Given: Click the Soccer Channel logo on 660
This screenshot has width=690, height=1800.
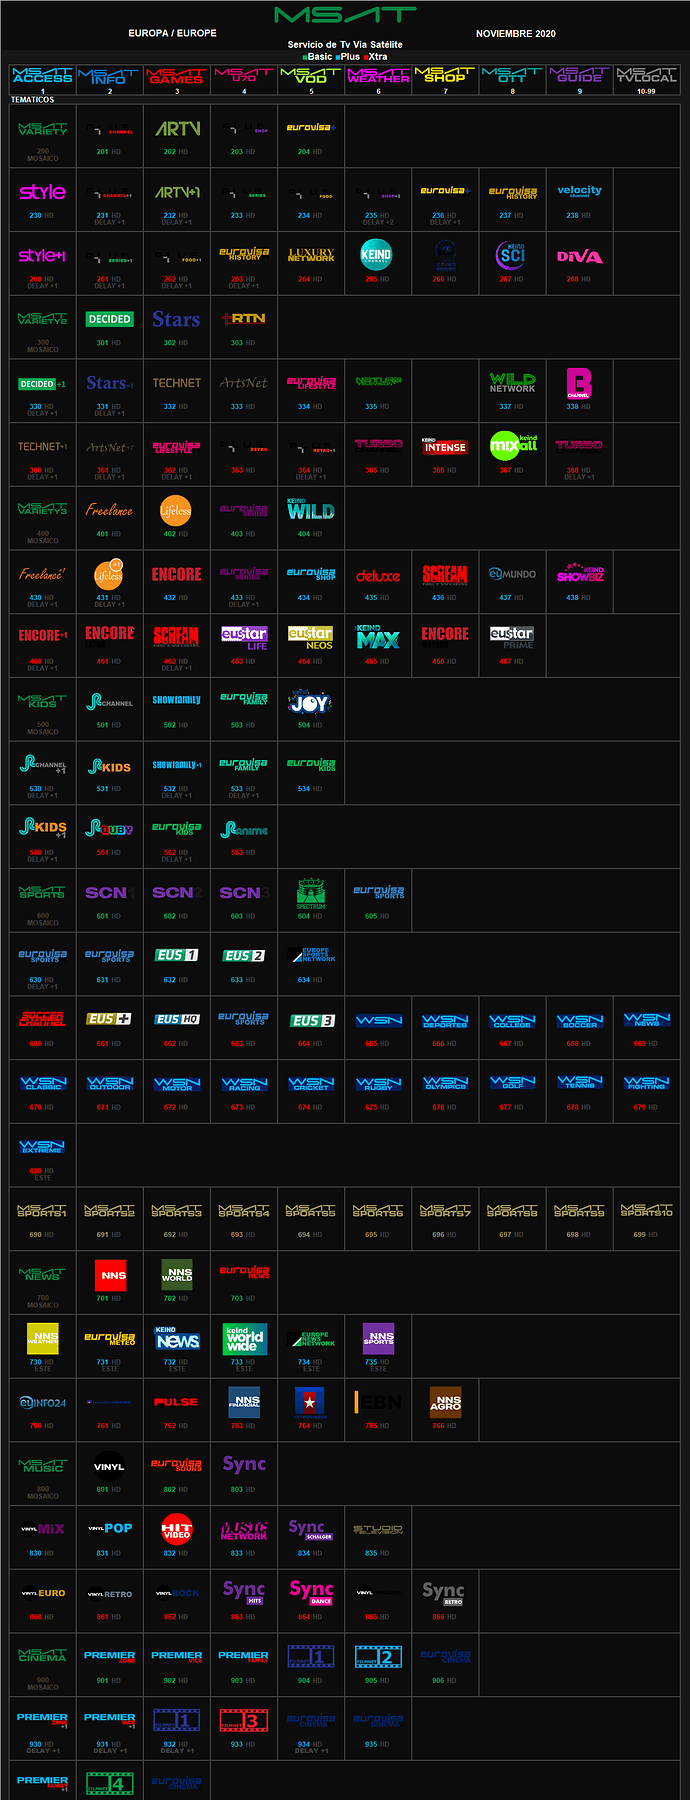Looking at the screenshot, I should [43, 1019].
